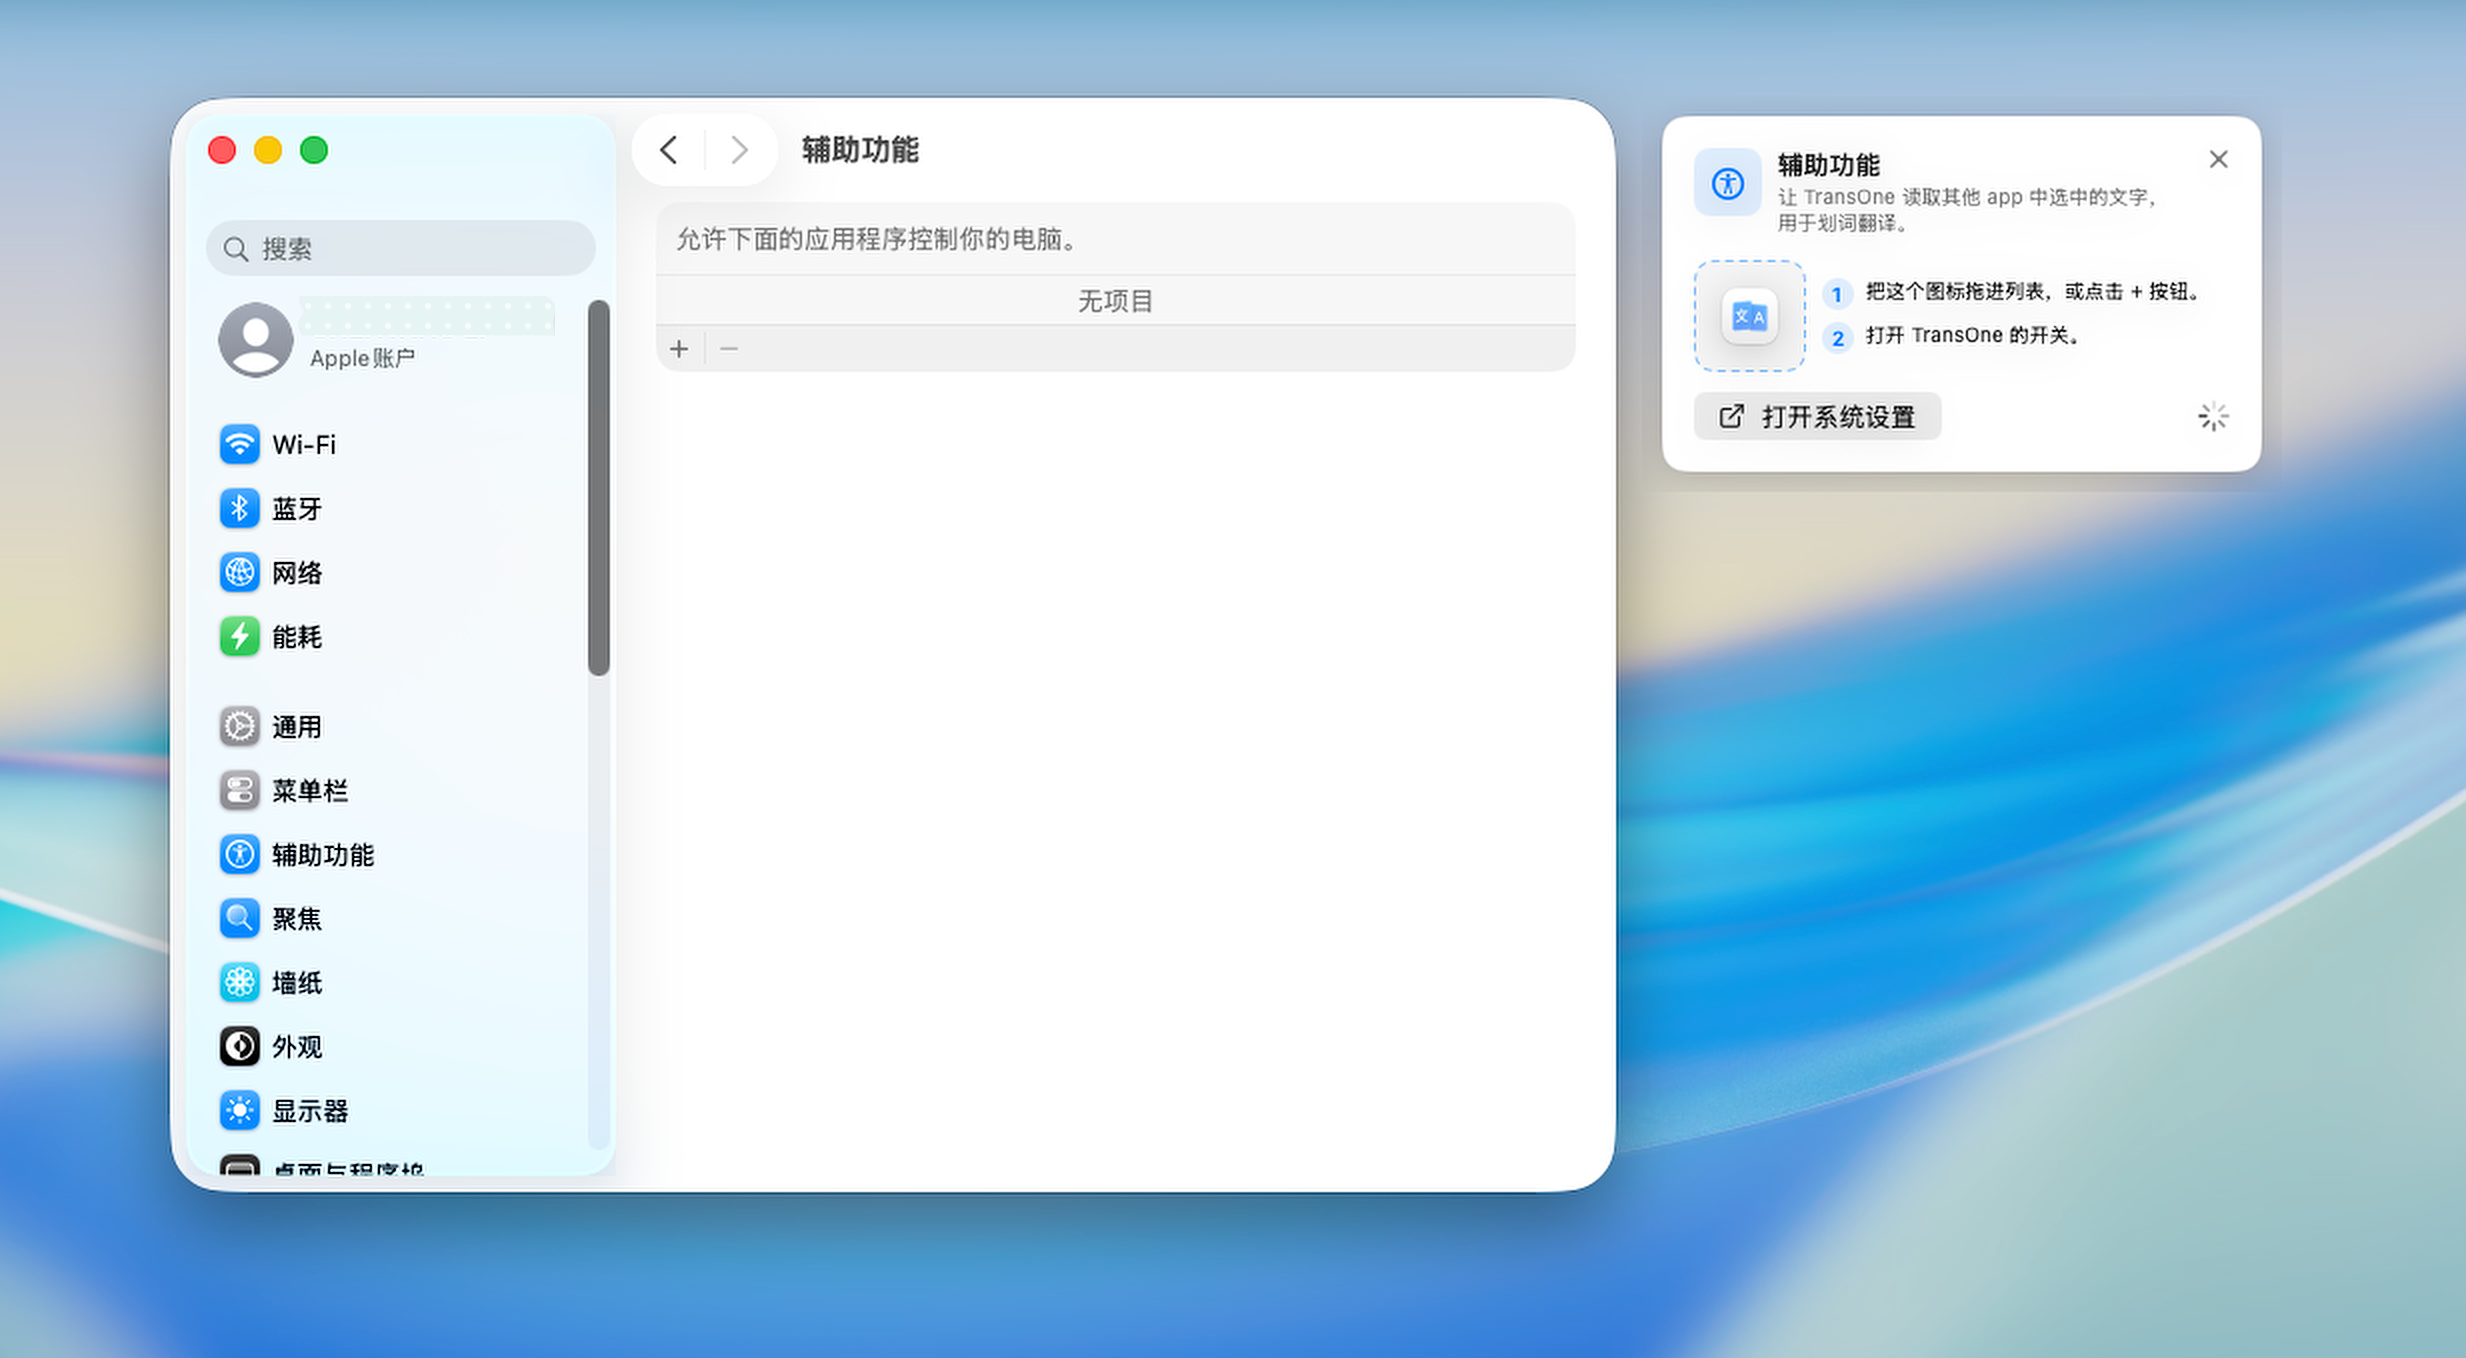Add an app with the plus button
This screenshot has width=2466, height=1358.
click(679, 348)
